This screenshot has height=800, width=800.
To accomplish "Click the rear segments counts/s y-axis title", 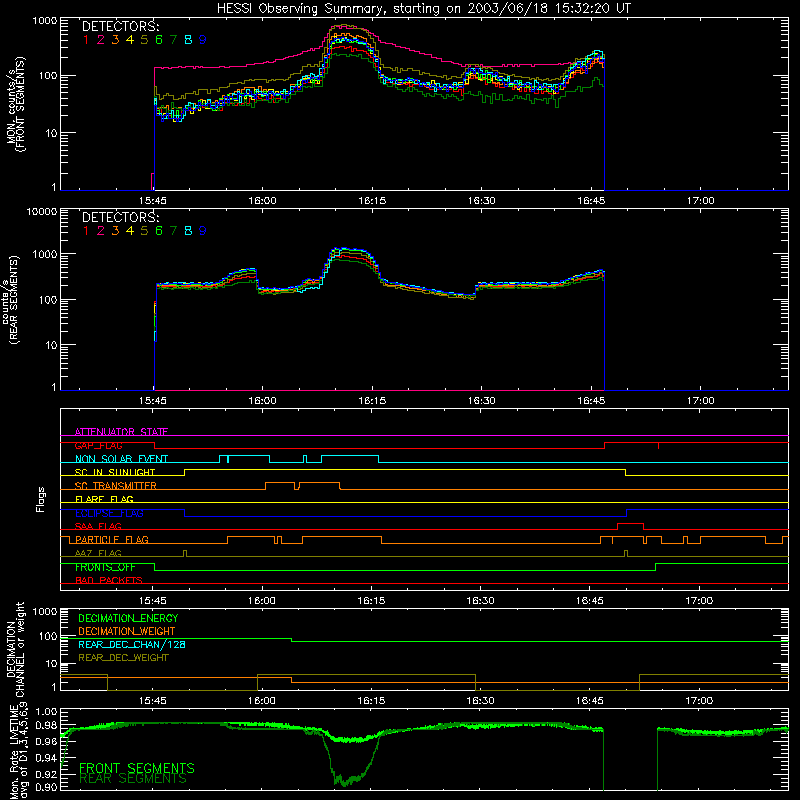I will point(10,299).
